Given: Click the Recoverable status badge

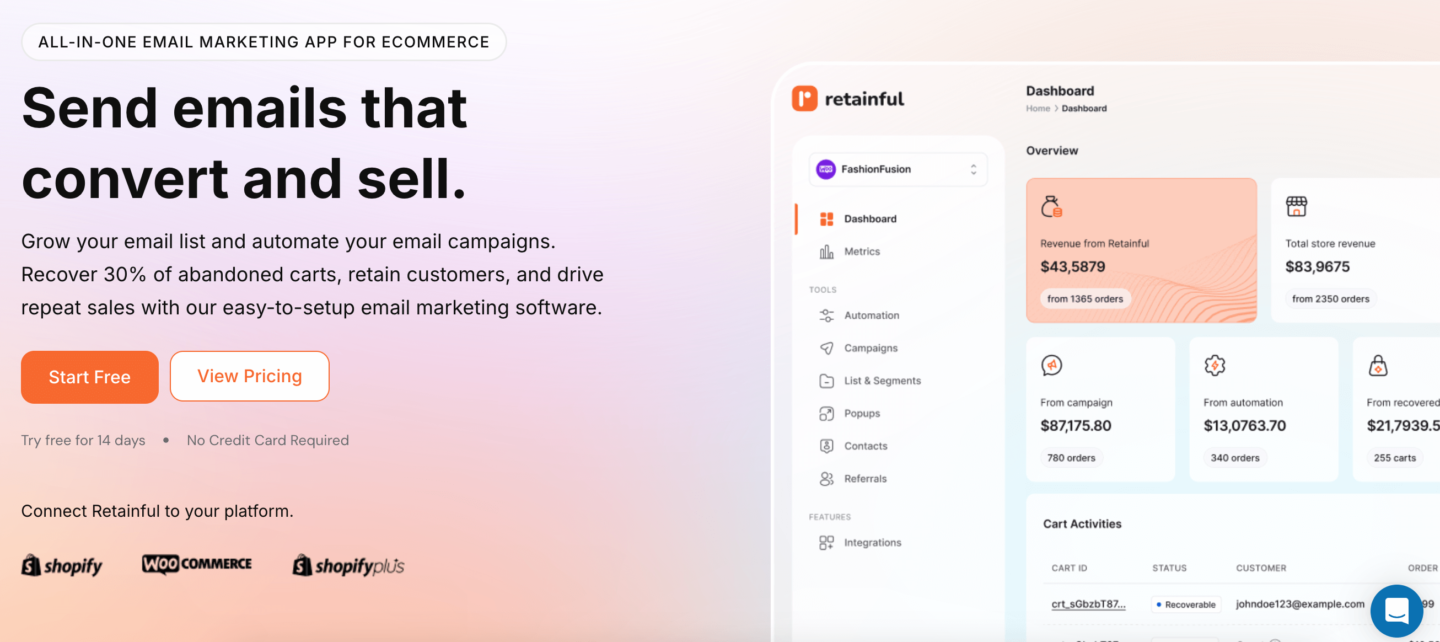Looking at the screenshot, I should pyautogui.click(x=1186, y=604).
